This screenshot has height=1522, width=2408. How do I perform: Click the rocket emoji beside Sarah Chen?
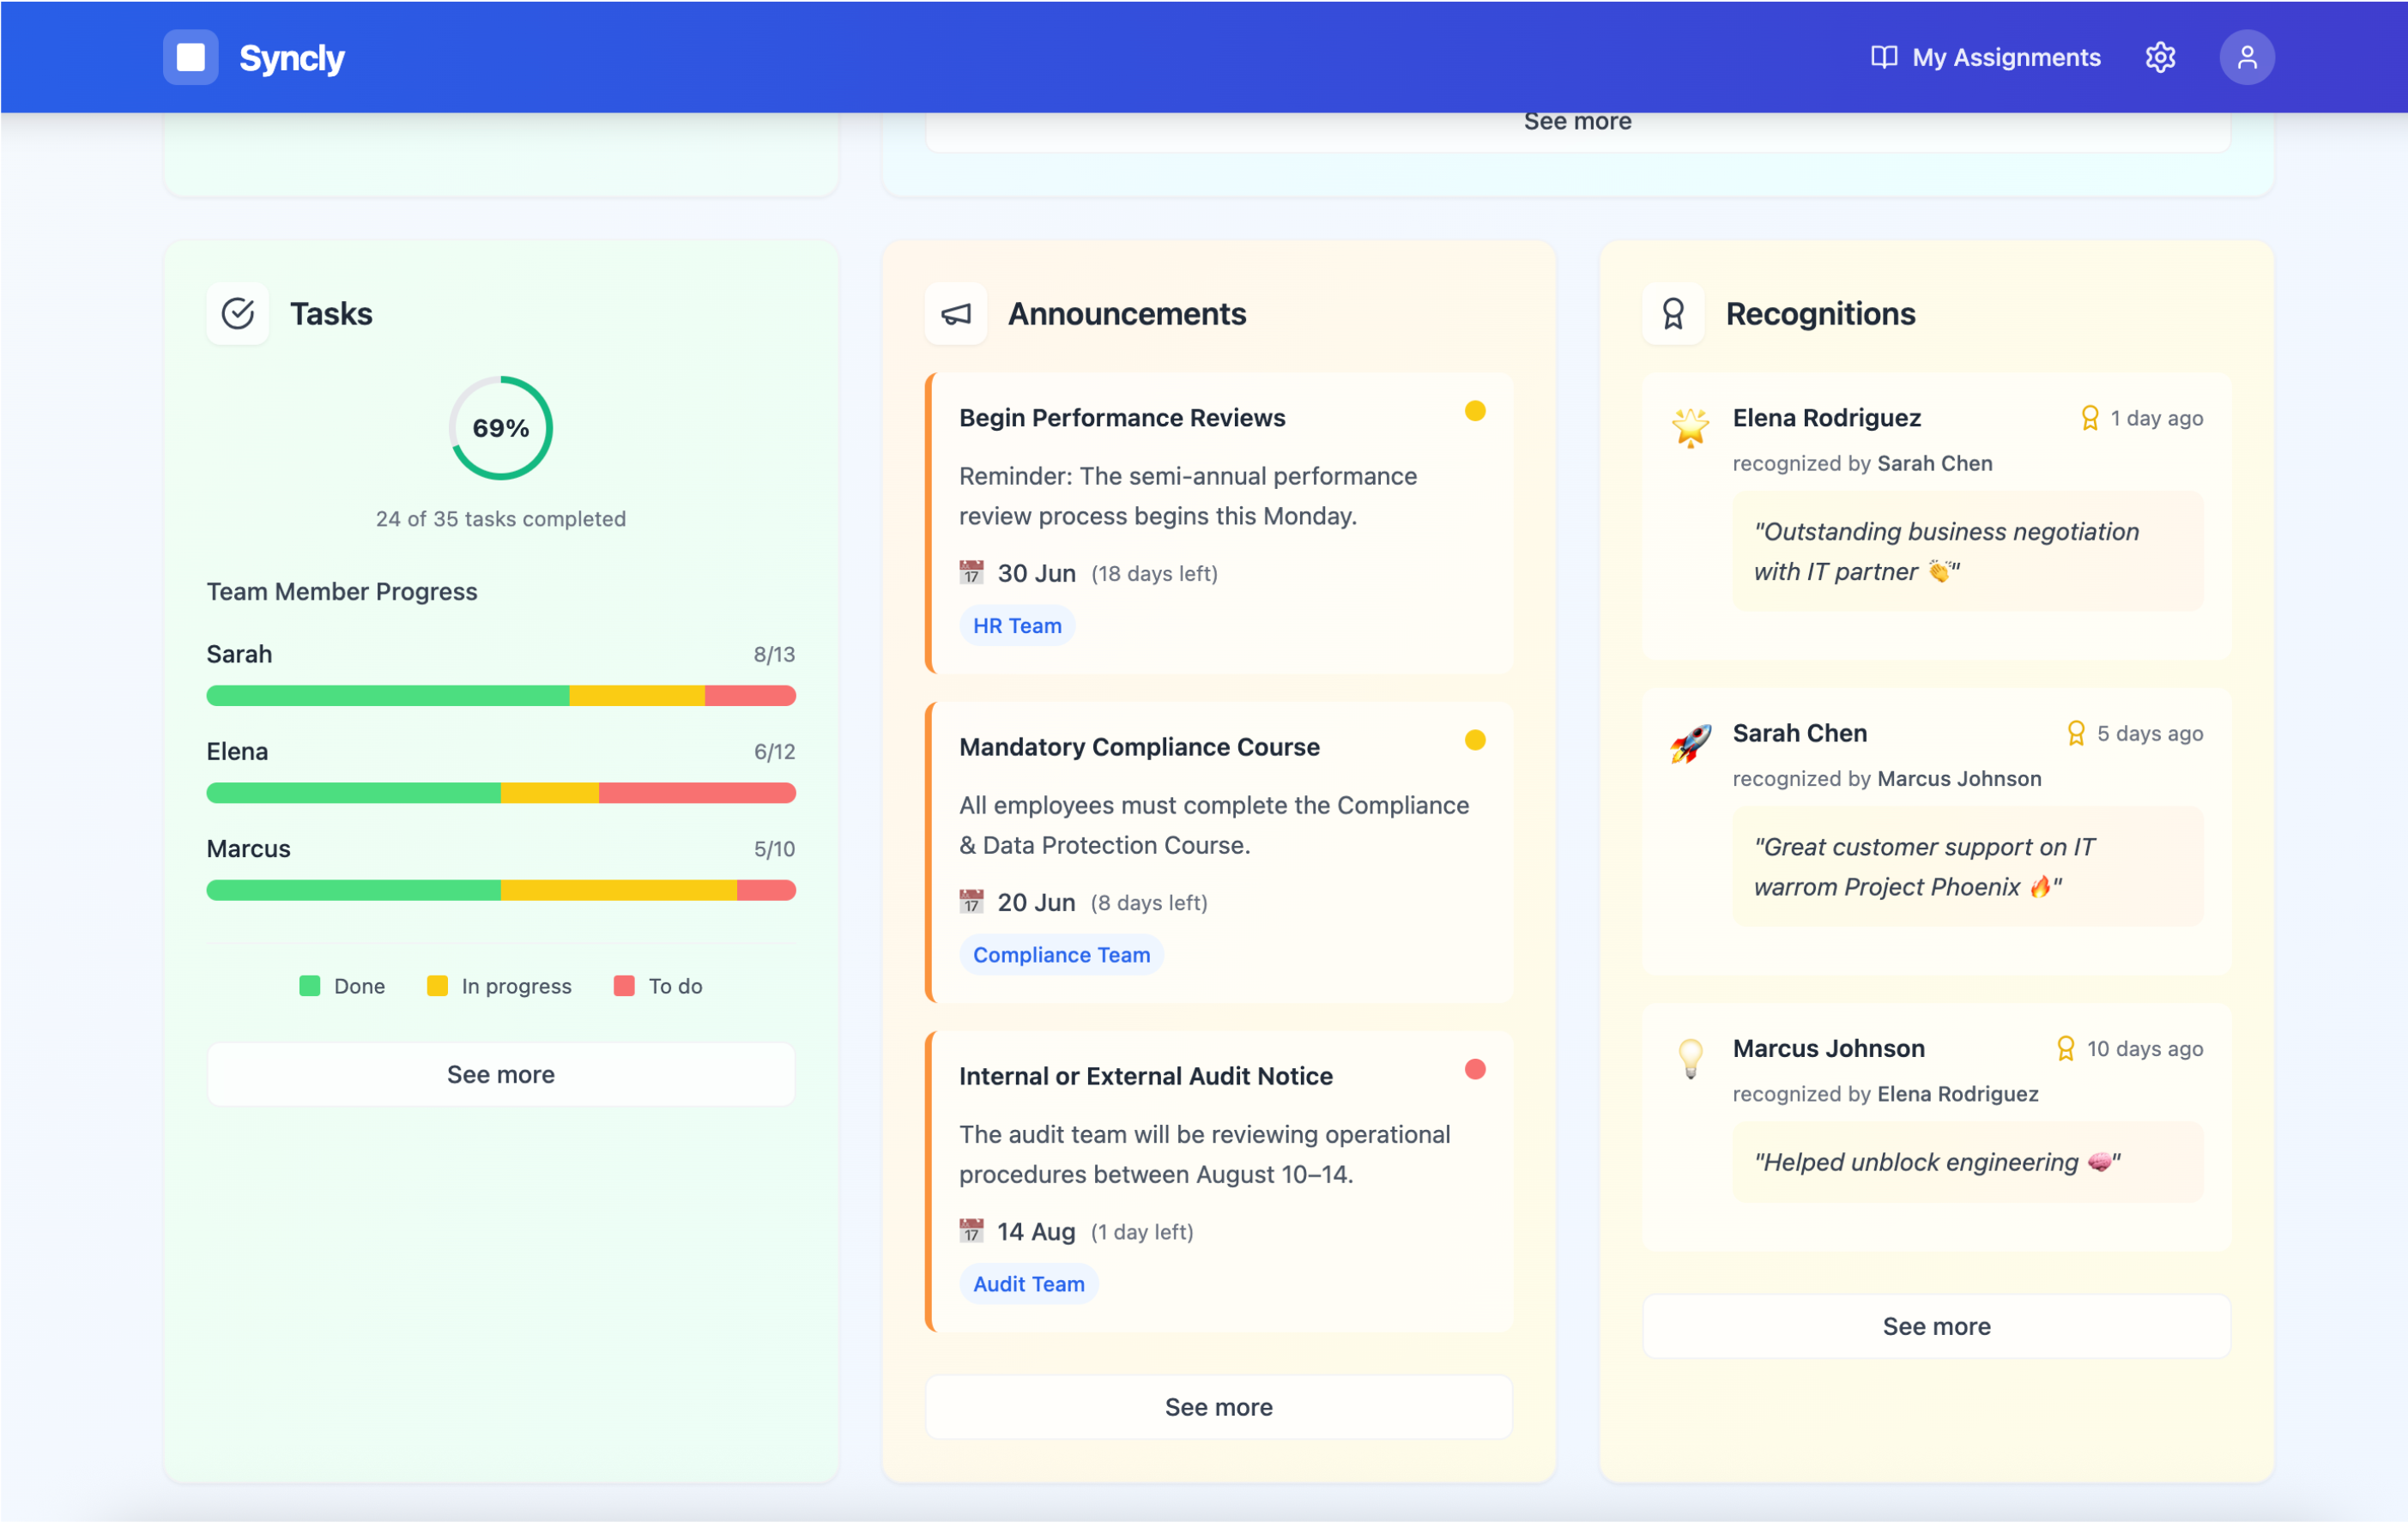click(x=1690, y=744)
